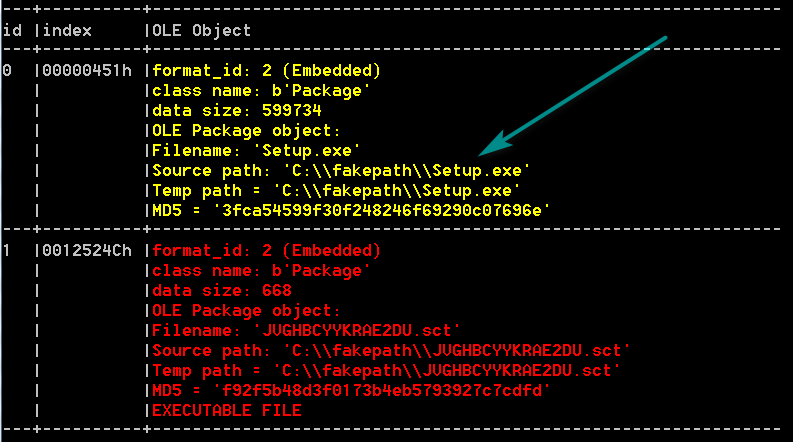The height and width of the screenshot is (442, 793).
Task: Click the Source path for Setup.exe
Action: coord(340,170)
